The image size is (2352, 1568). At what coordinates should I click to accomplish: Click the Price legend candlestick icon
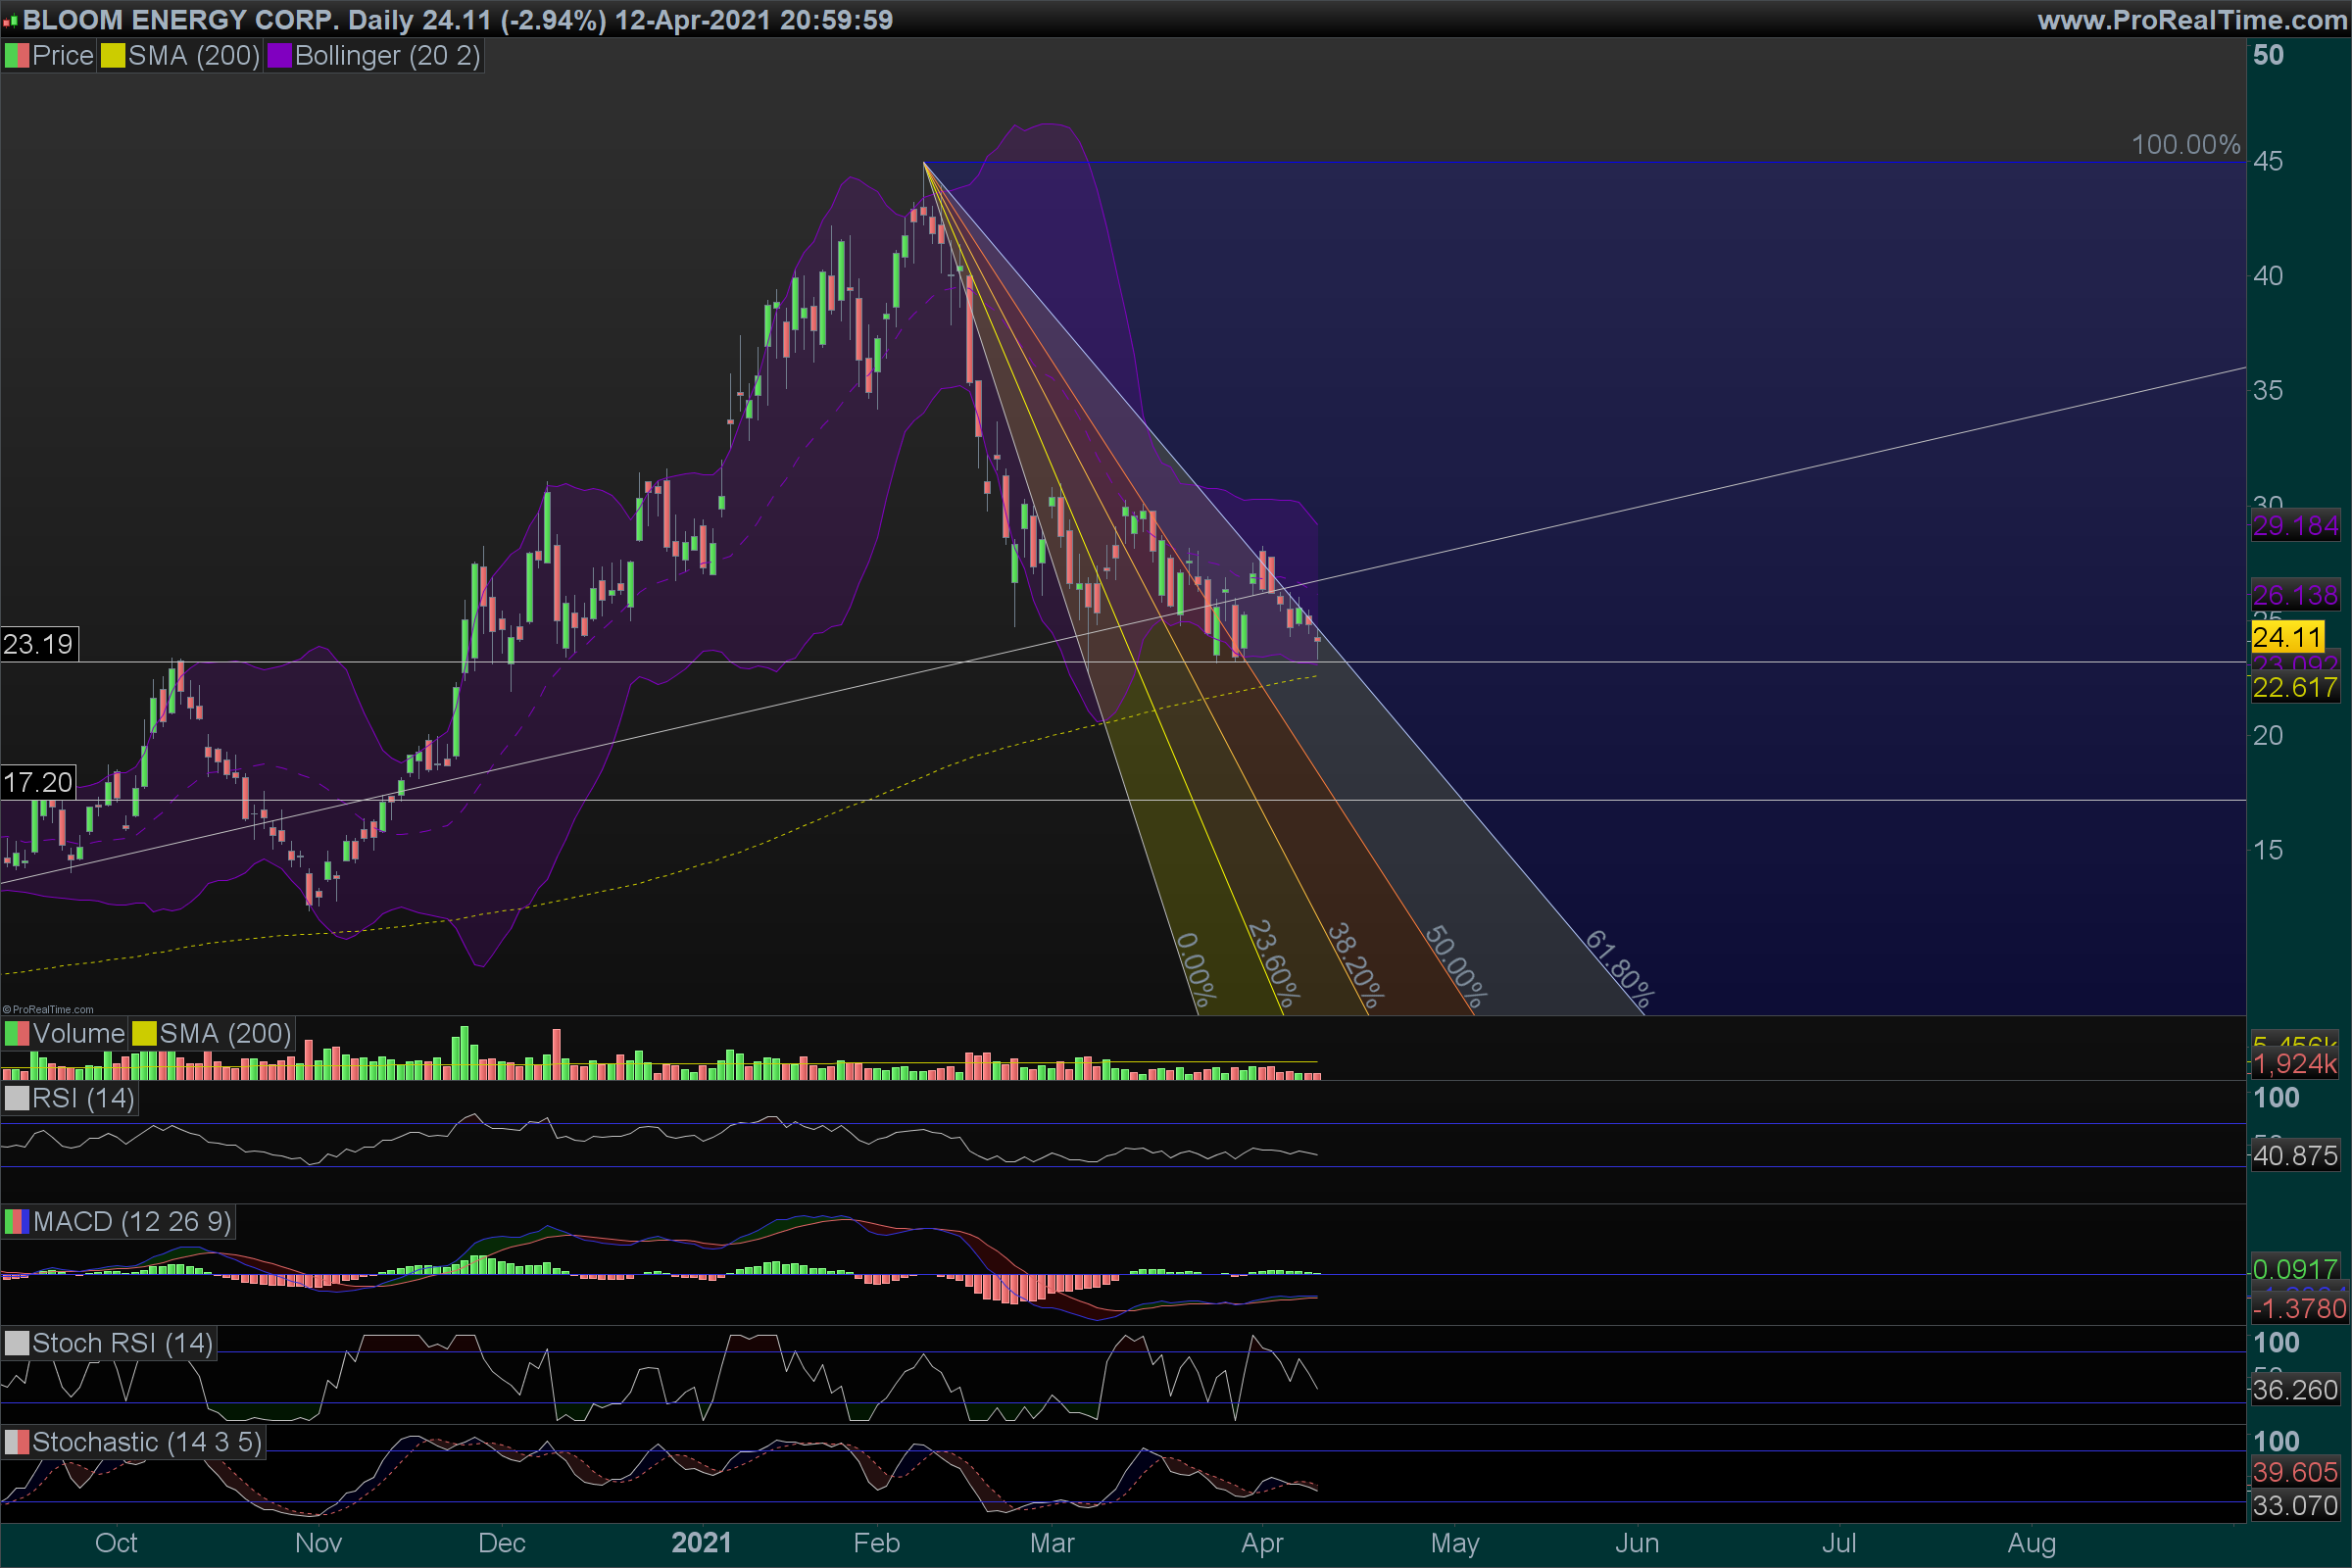17,56
